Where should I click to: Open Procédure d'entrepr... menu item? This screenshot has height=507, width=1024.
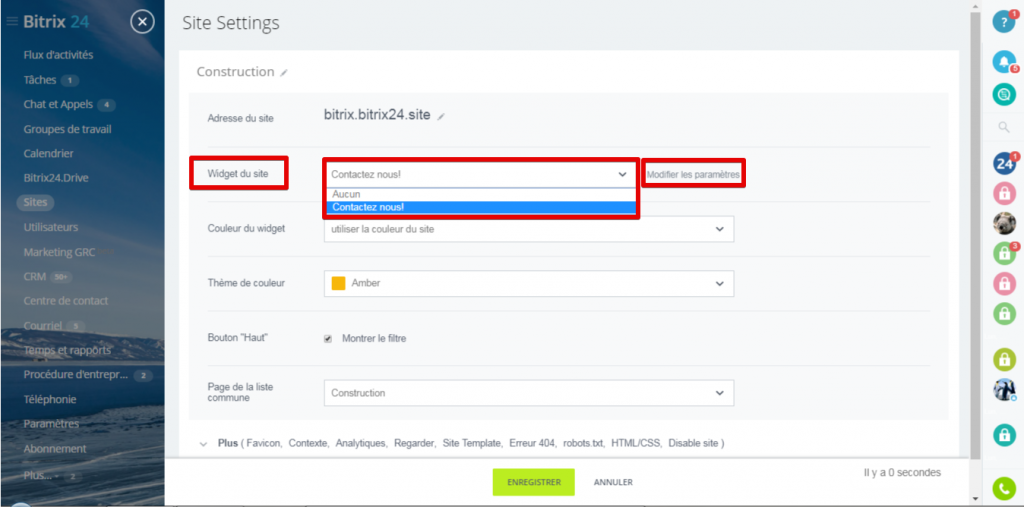[76, 375]
